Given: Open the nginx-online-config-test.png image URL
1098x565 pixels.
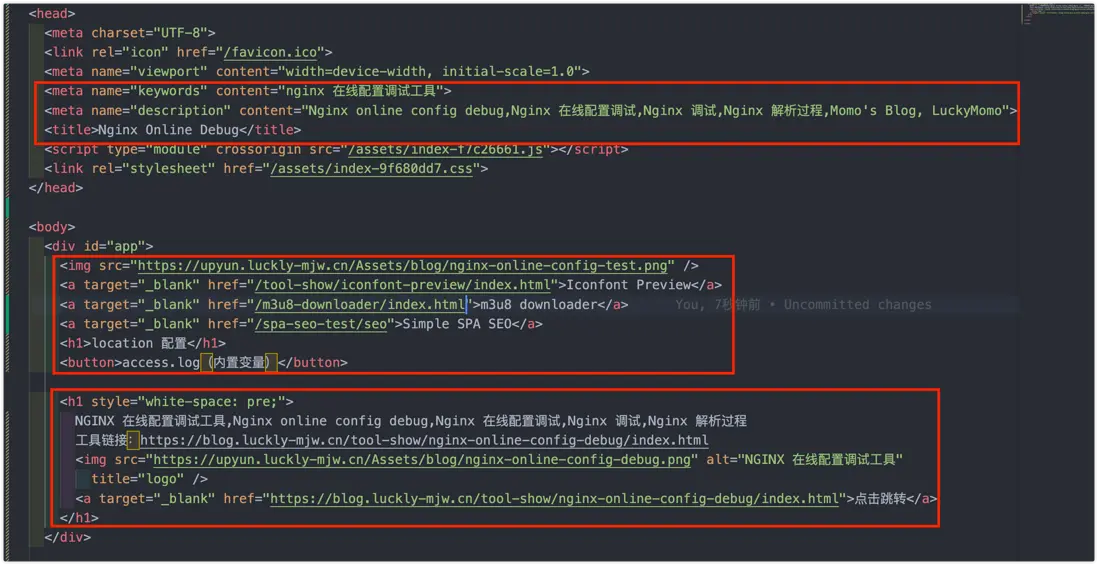Looking at the screenshot, I should pos(407,265).
